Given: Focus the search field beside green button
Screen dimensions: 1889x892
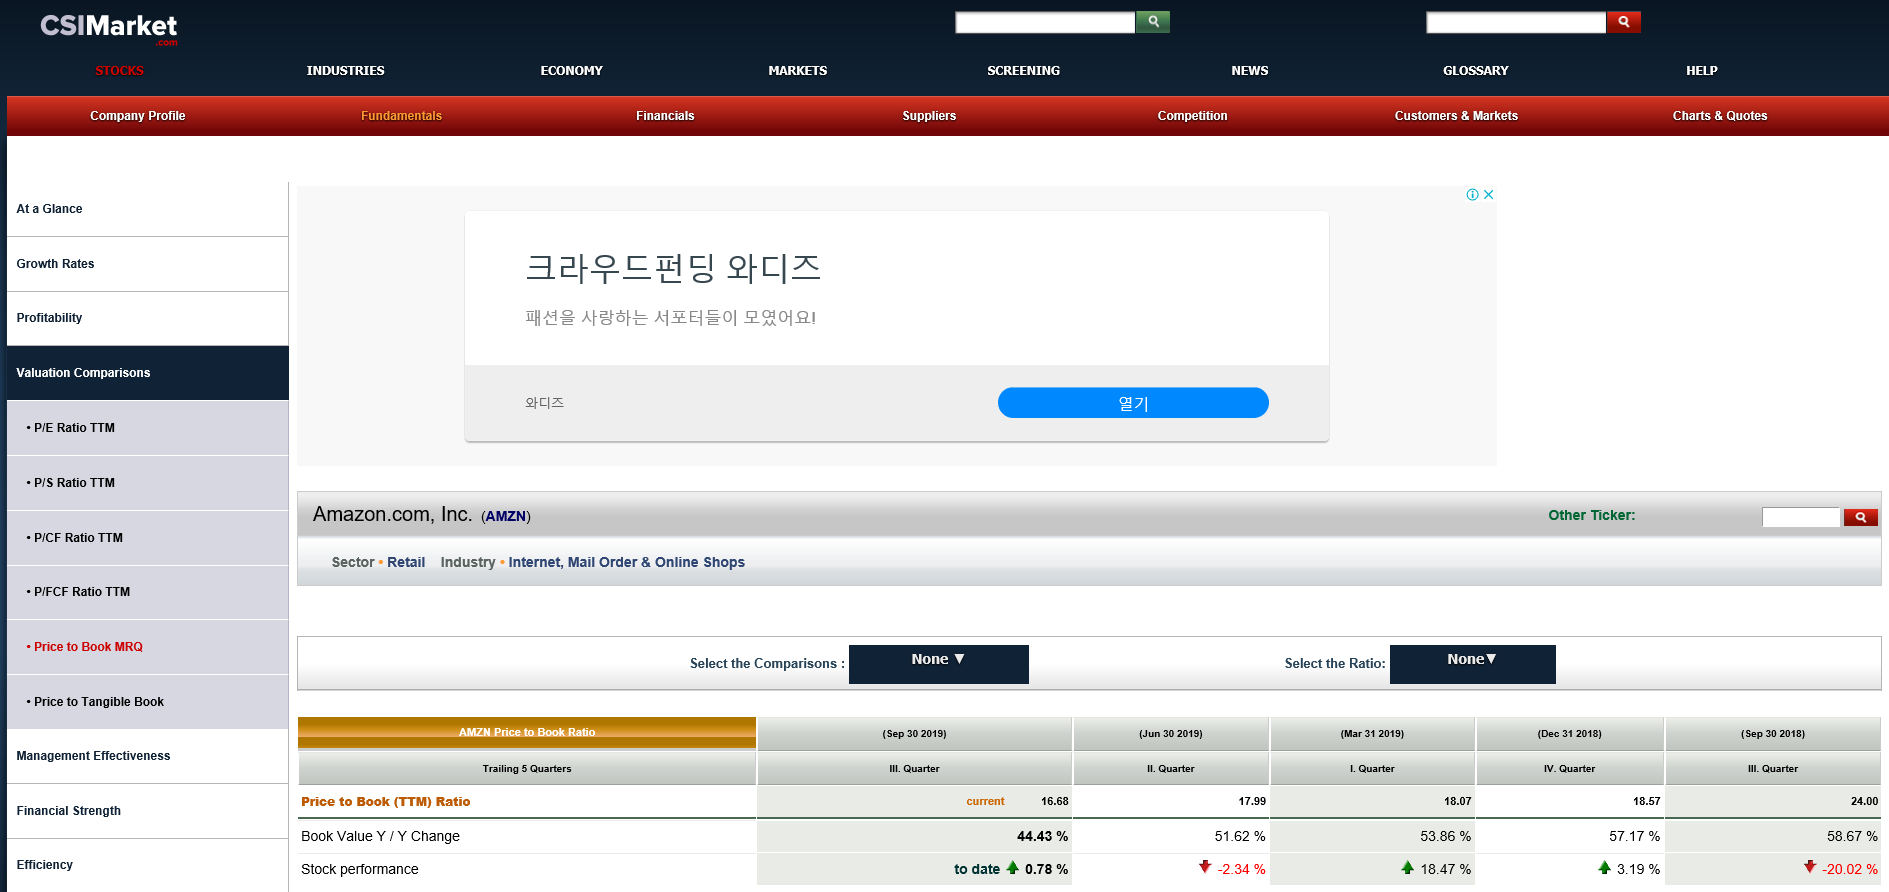Looking at the screenshot, I should (x=1045, y=22).
